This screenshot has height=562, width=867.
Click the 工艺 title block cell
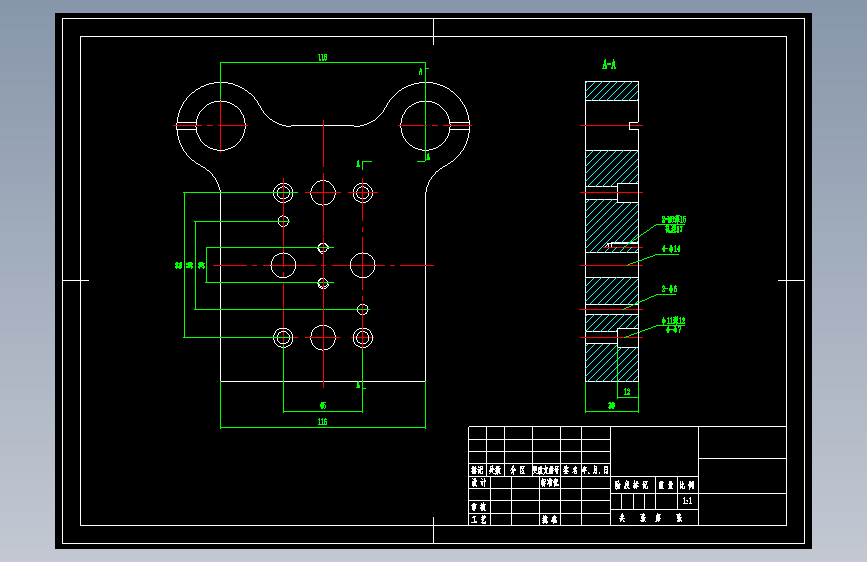[479, 519]
